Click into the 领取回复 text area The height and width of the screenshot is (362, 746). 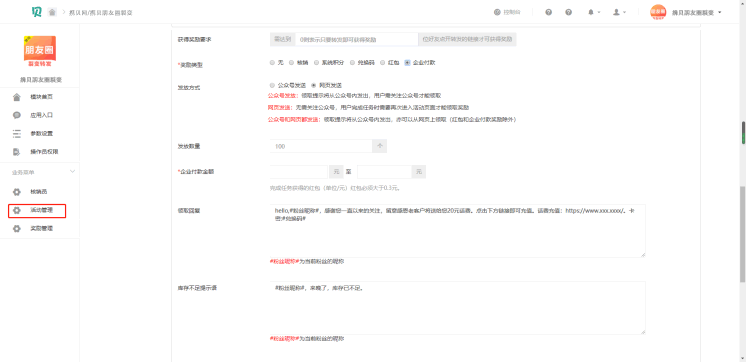point(457,231)
